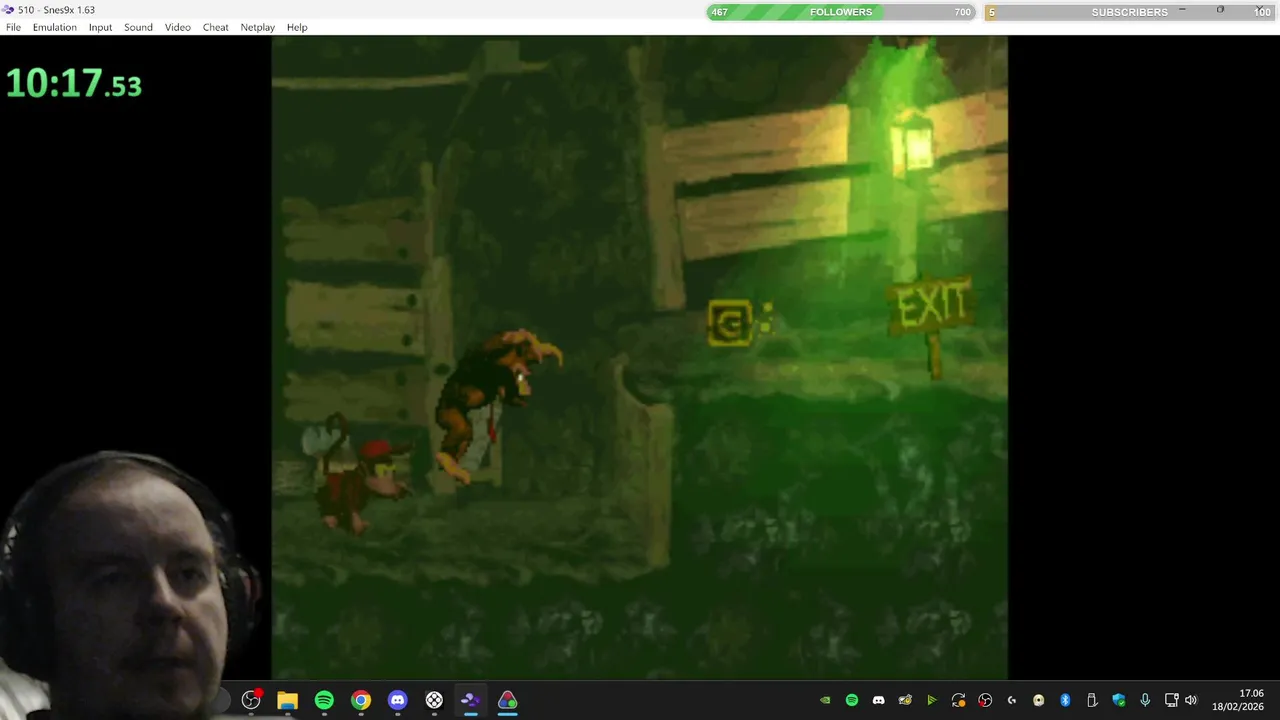Open the OBS tray icon
Image resolution: width=1280 pixels, height=720 pixels.
coord(985,700)
